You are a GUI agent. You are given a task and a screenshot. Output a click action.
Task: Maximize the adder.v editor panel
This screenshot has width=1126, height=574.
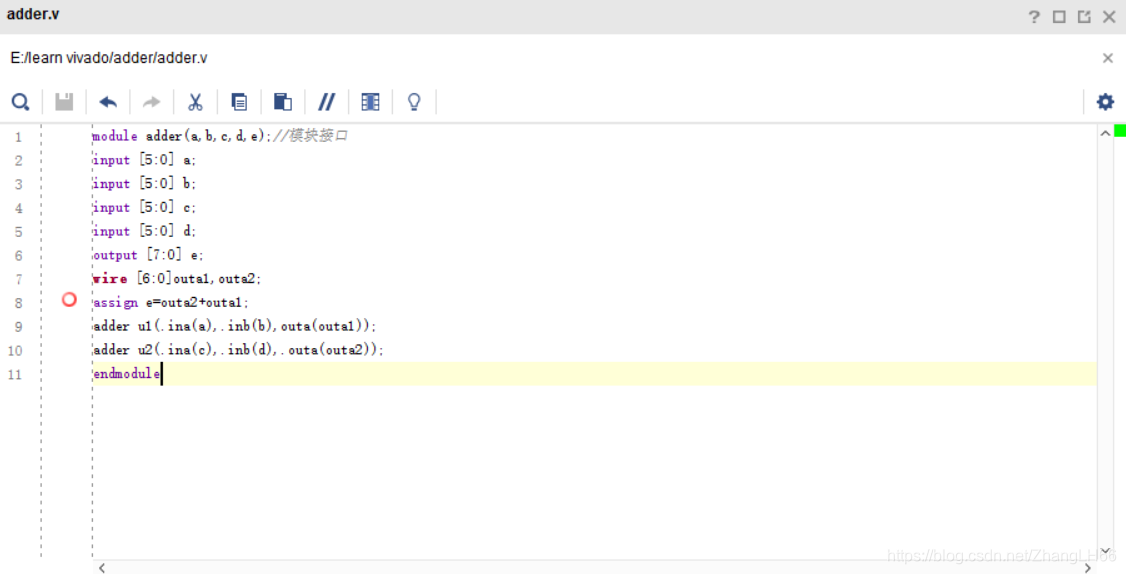(1059, 17)
